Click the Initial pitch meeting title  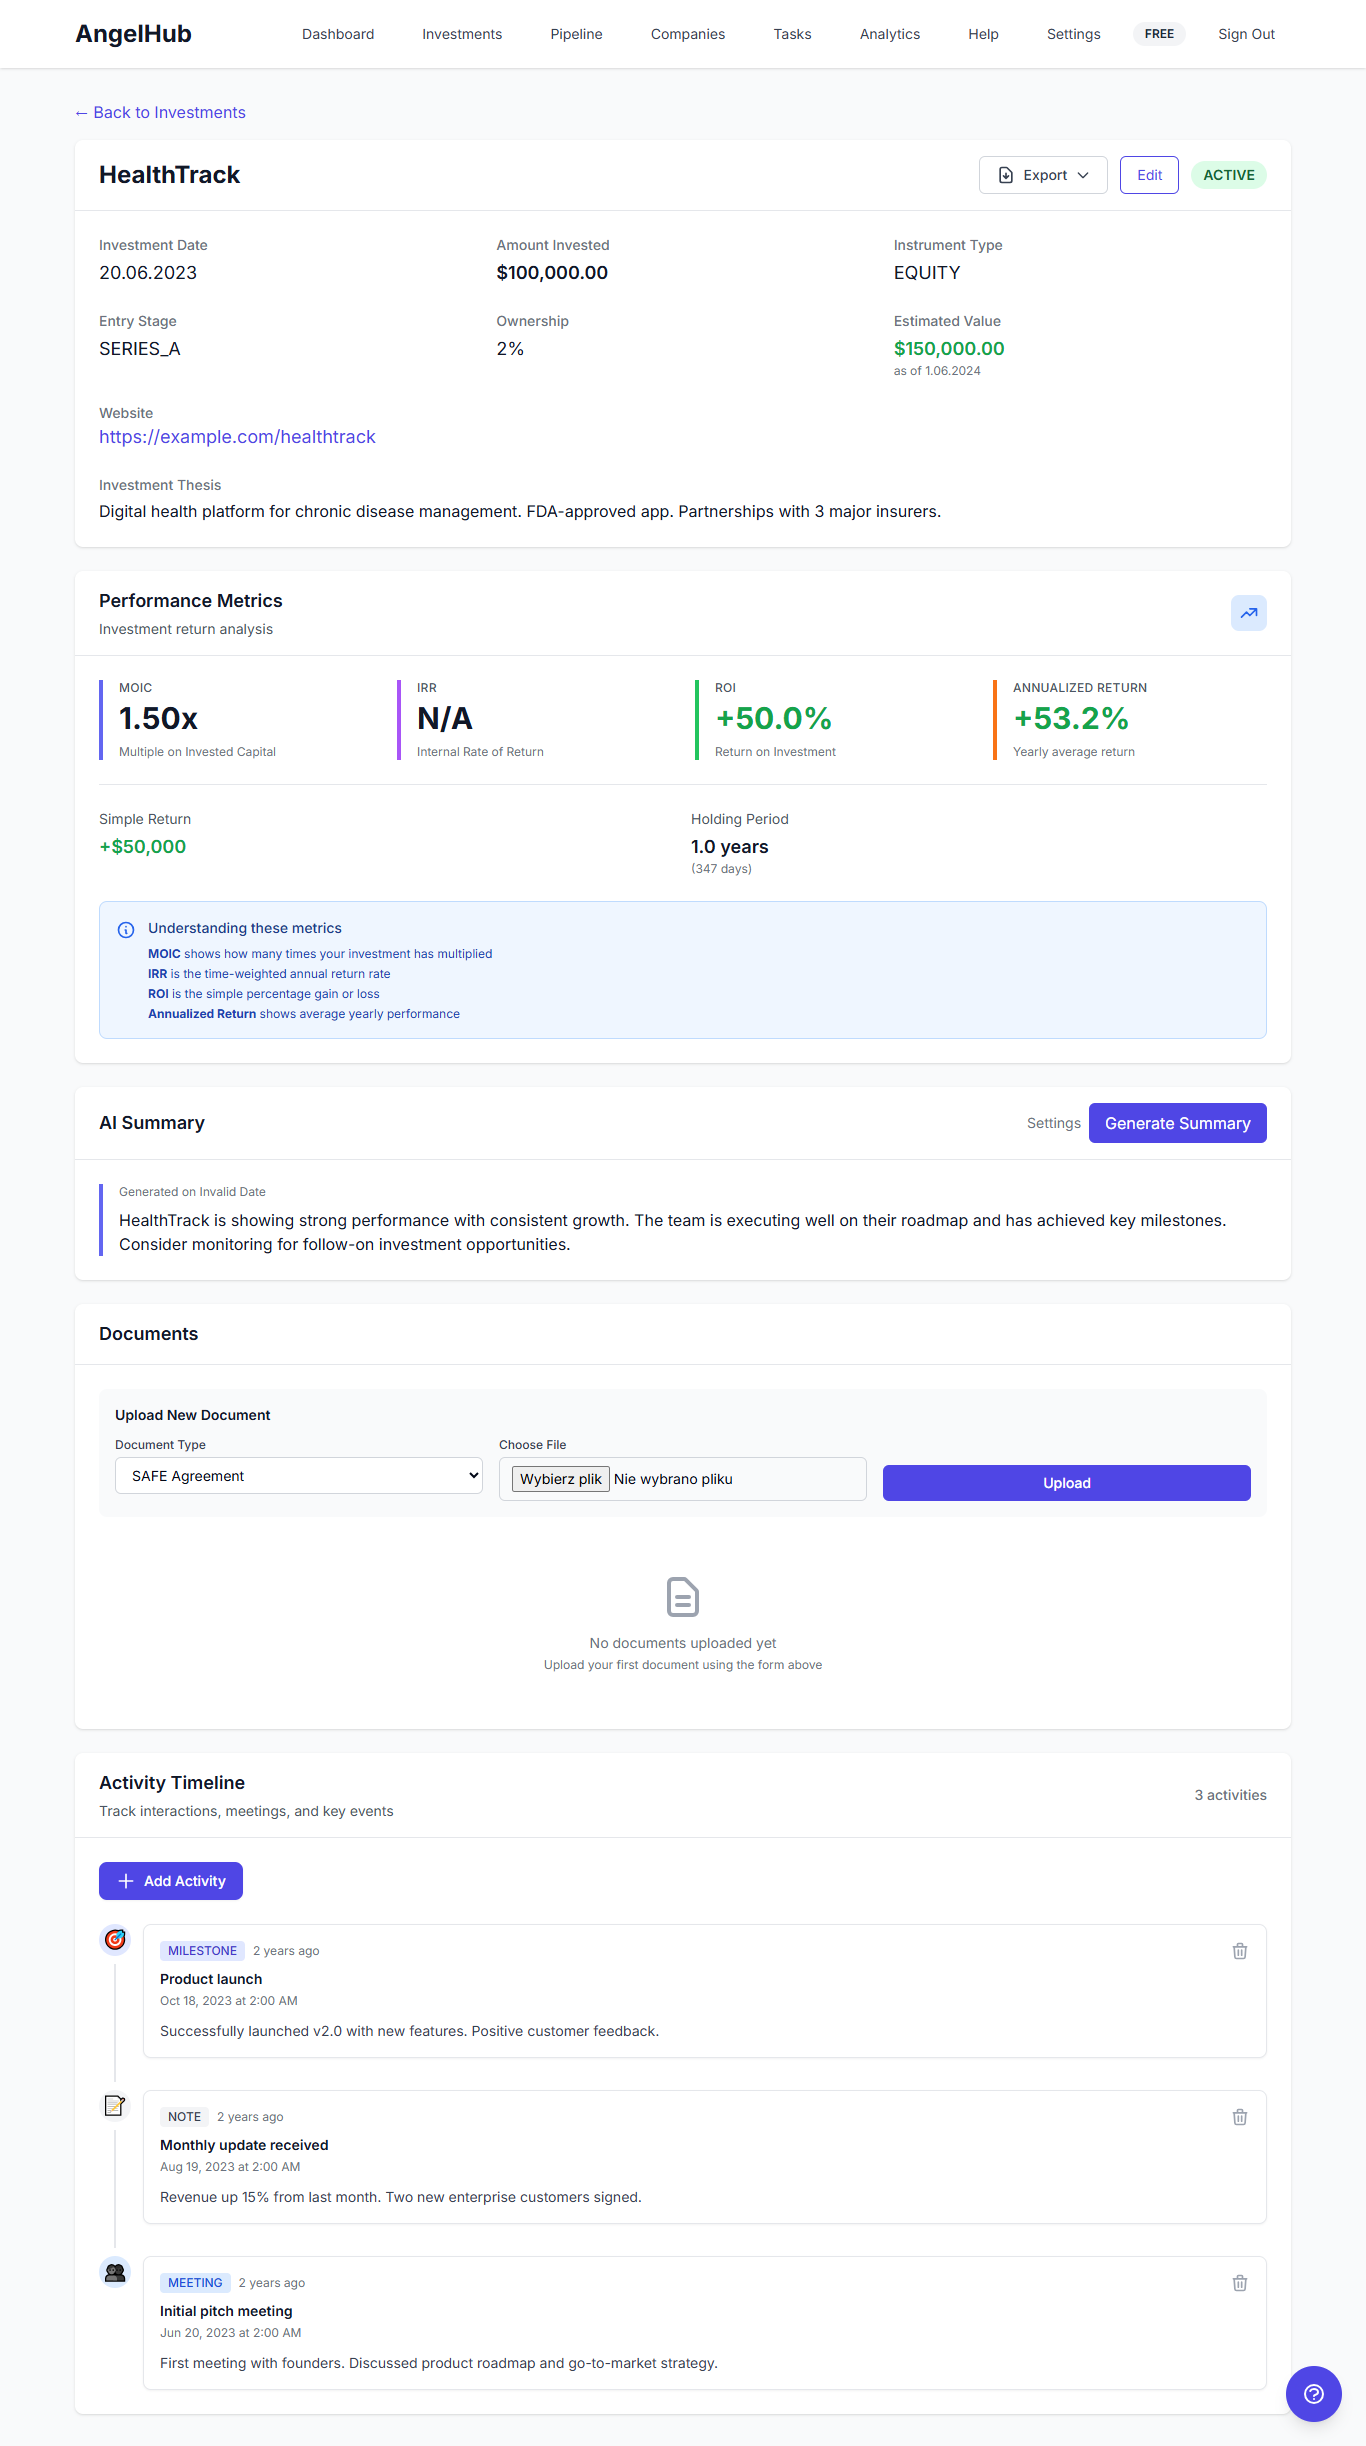(226, 2311)
